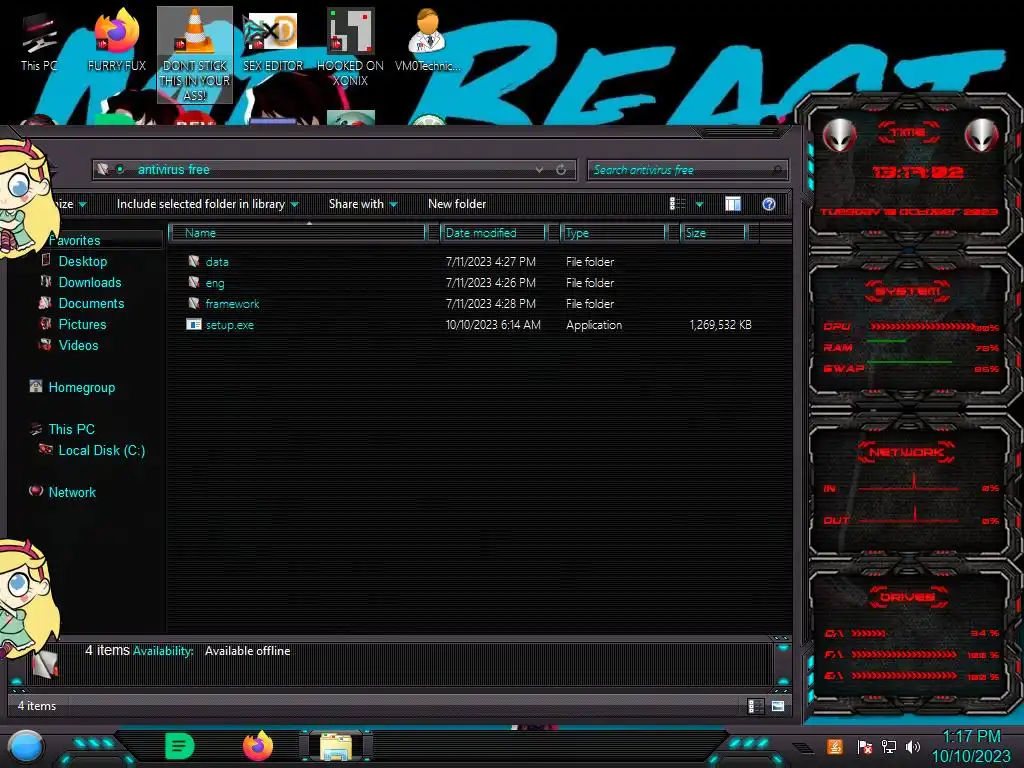Screen dimensions: 1024x768
Task: Open File Explorer taskbar button
Action: tap(336, 746)
